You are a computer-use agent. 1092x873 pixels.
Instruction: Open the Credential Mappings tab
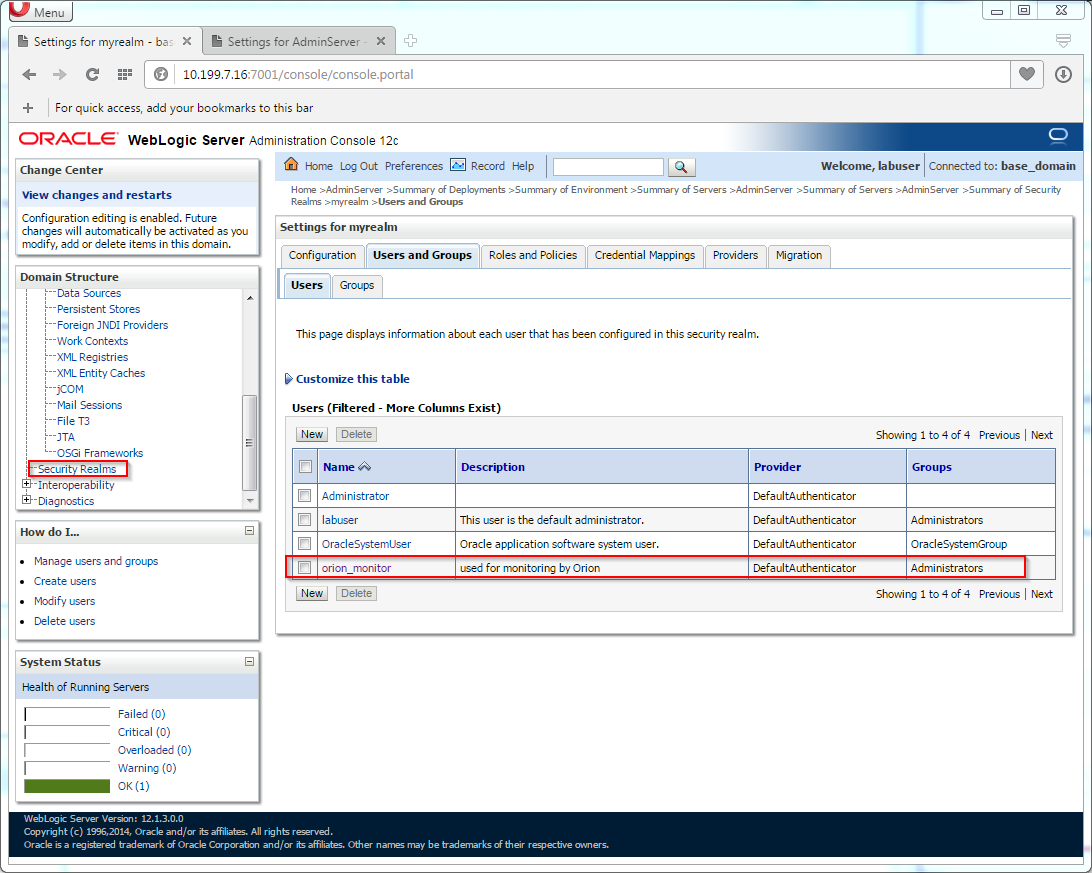[645, 255]
